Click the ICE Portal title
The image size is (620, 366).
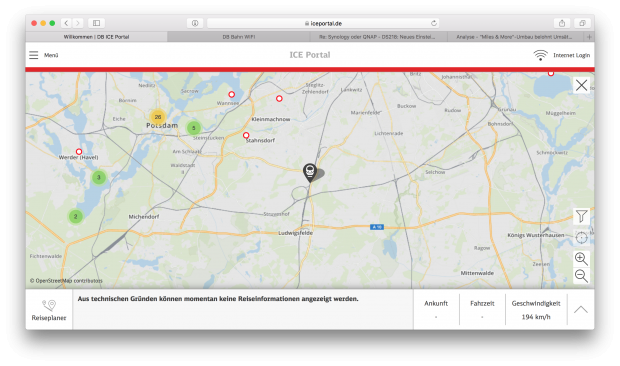(x=310, y=55)
